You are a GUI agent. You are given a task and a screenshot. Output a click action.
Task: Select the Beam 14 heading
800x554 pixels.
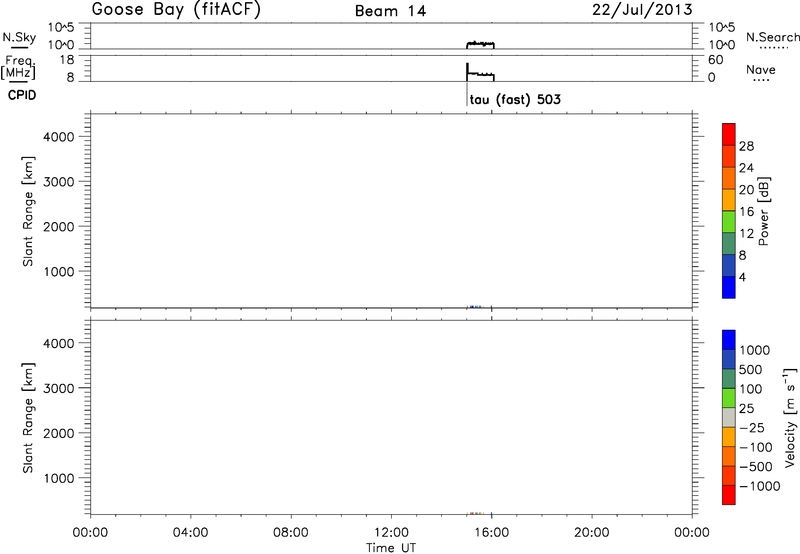tap(390, 11)
